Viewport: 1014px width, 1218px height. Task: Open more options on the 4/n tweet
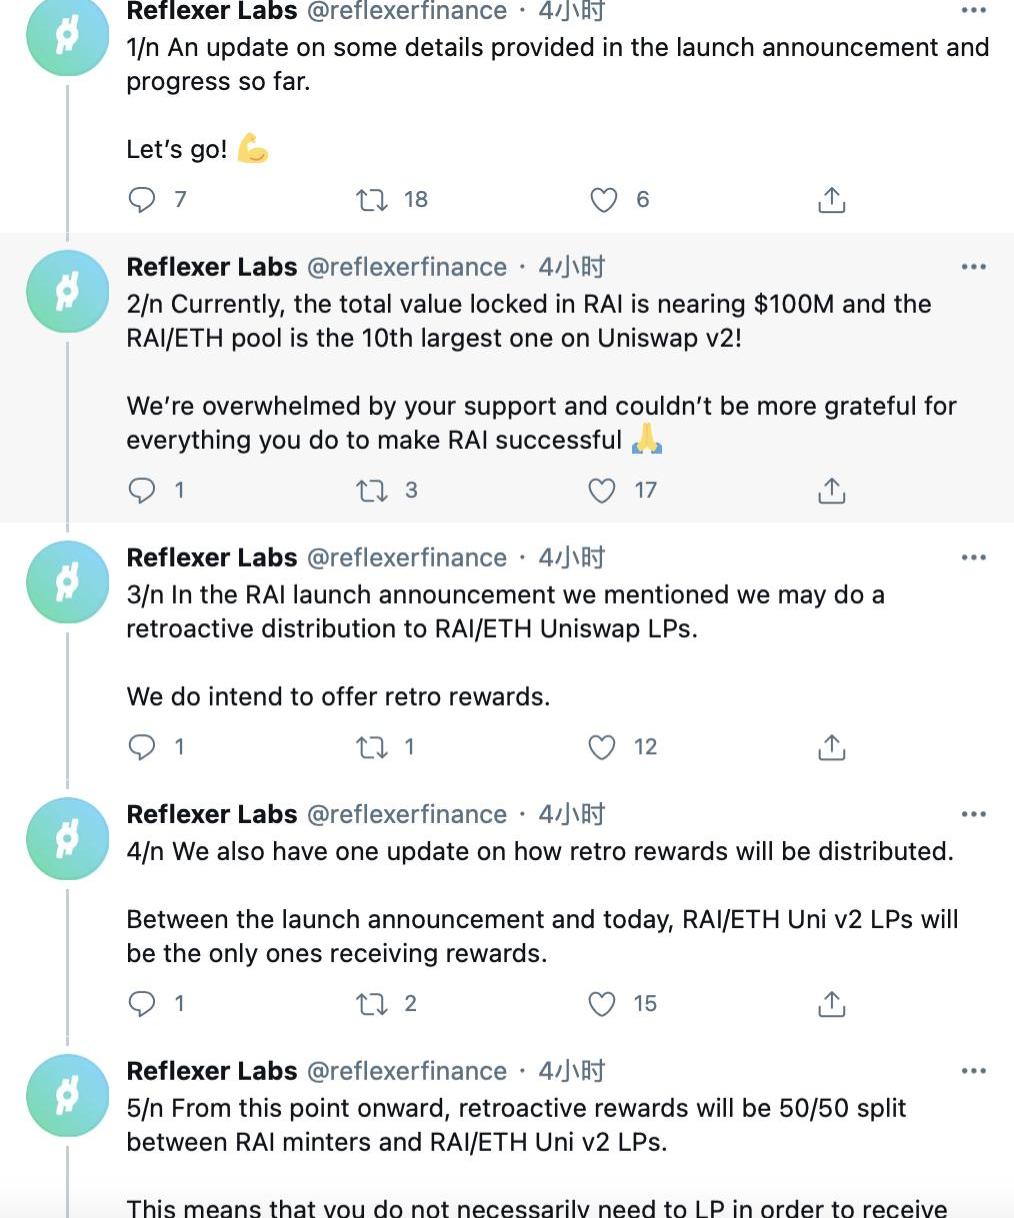pos(973,815)
